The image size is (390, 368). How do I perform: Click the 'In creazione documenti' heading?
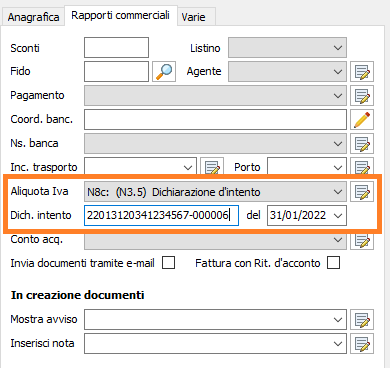pyautogui.click(x=77, y=295)
